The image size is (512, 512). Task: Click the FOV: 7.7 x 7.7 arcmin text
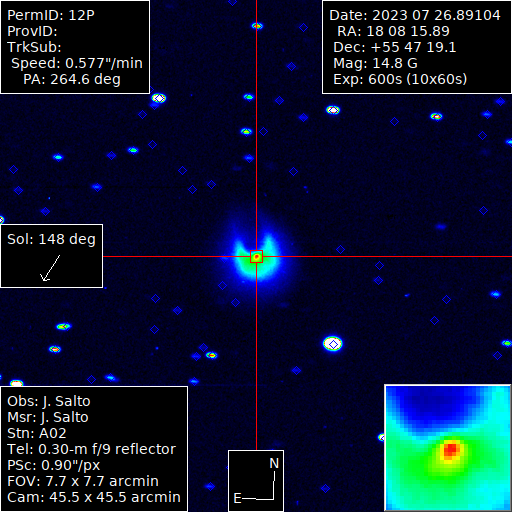coord(83,481)
